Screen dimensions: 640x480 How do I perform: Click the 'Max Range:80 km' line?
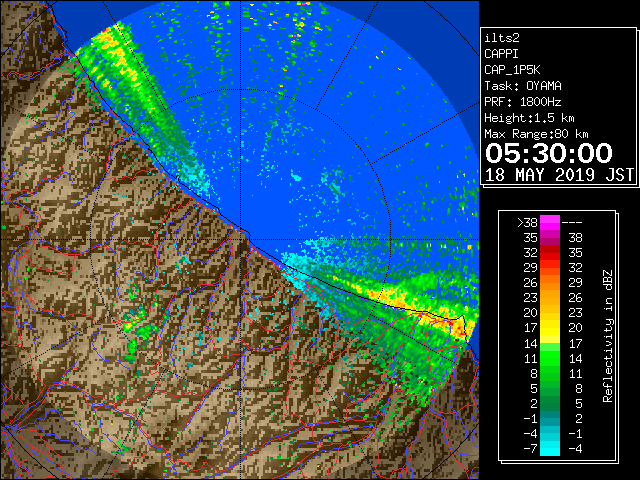pos(536,134)
